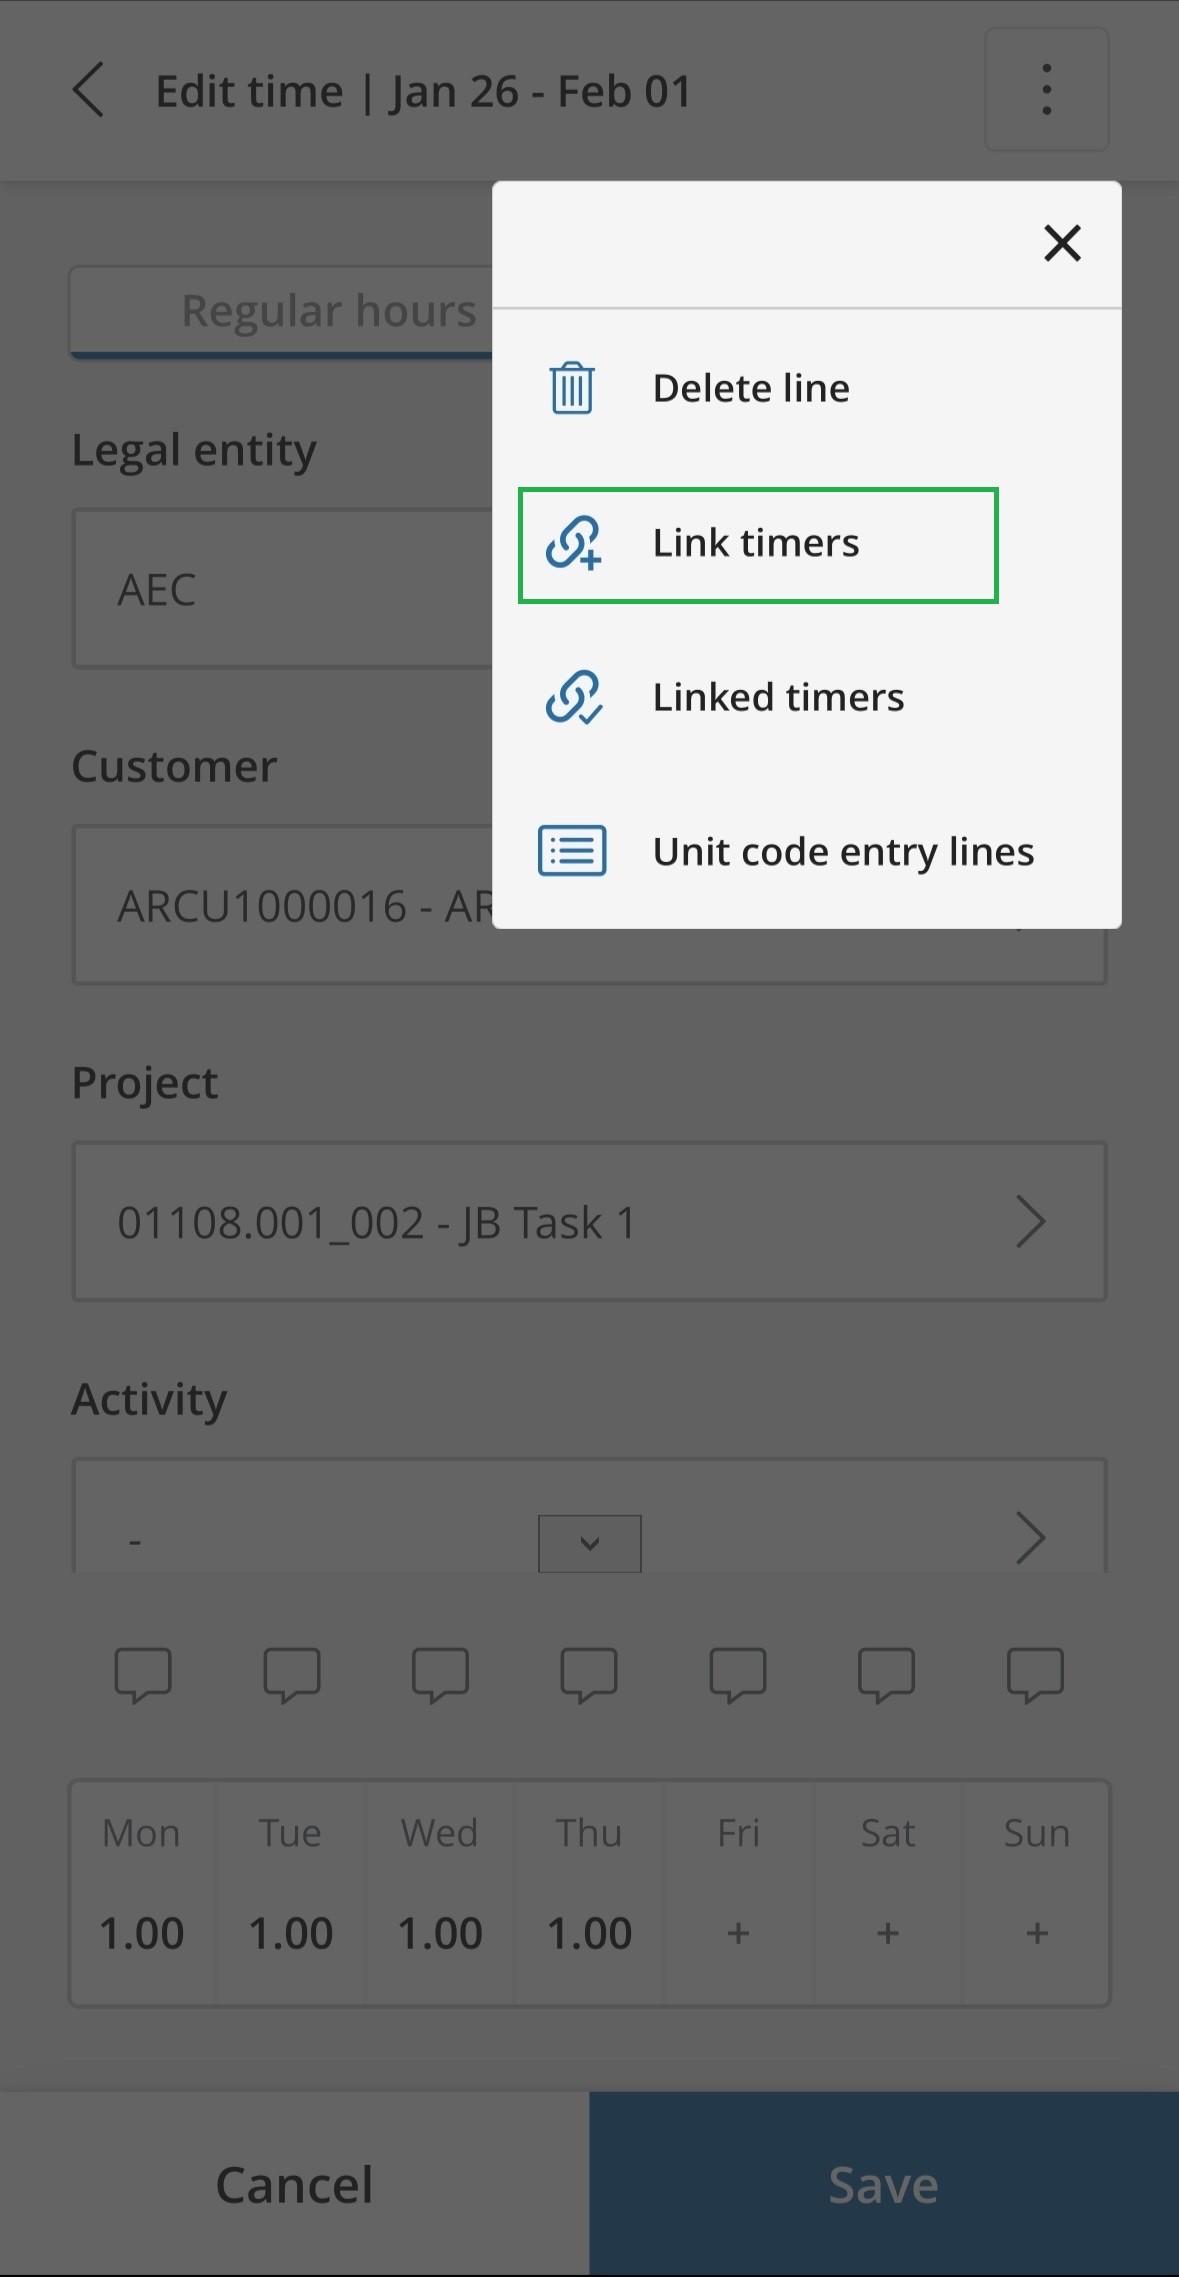Viewport: 1179px width, 2277px height.
Task: Close the popup menu with X
Action: pos(1062,243)
